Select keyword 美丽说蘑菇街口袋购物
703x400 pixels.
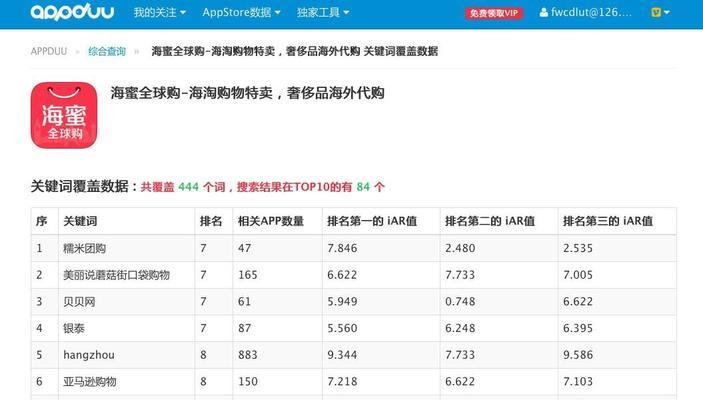(117, 275)
